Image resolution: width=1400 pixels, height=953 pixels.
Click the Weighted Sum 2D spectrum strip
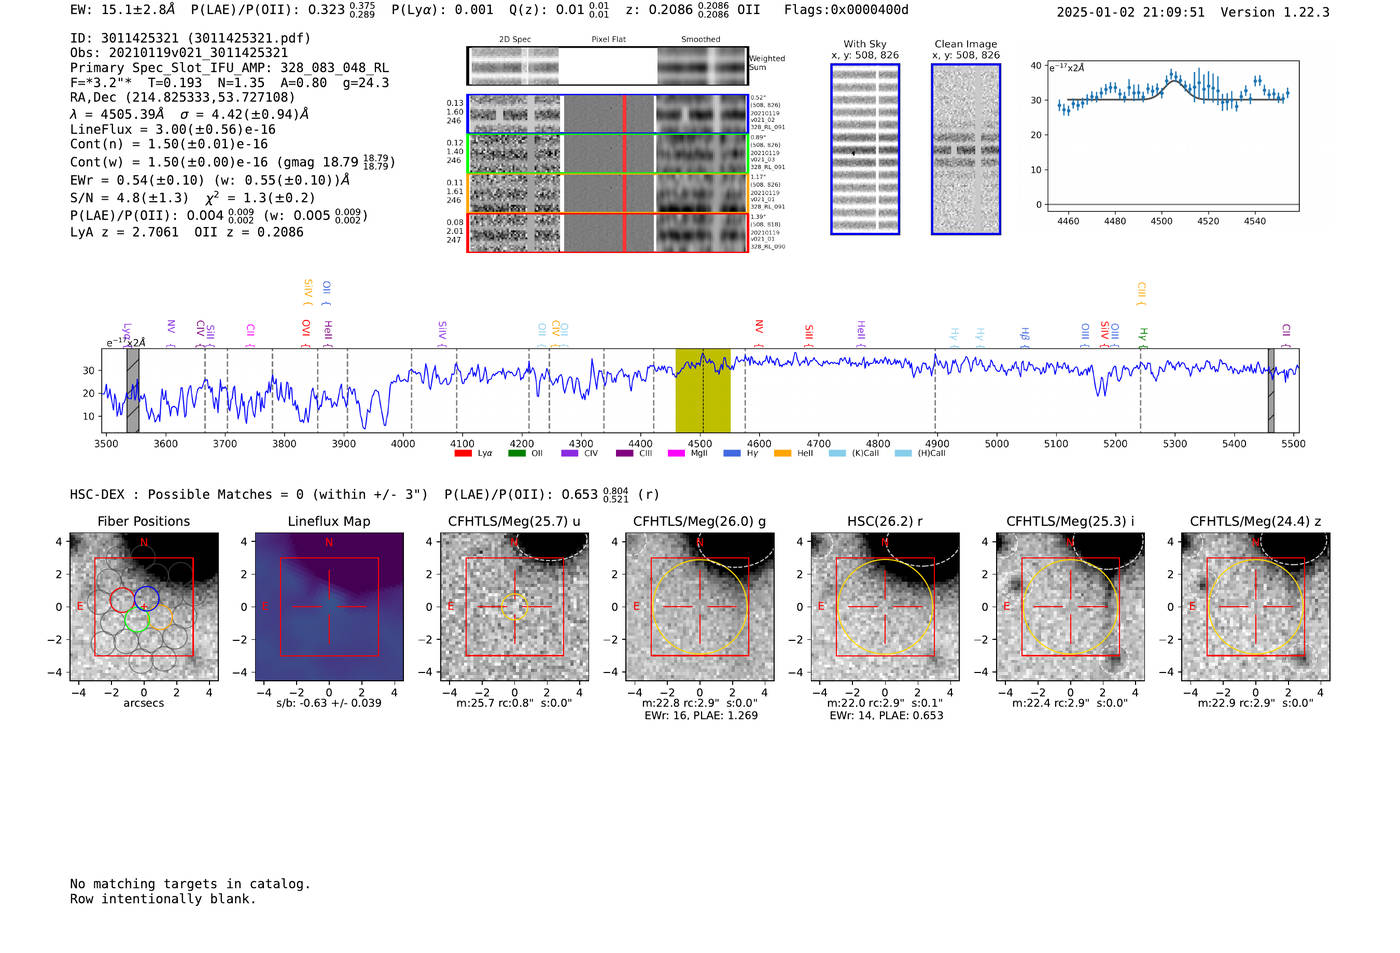click(608, 66)
